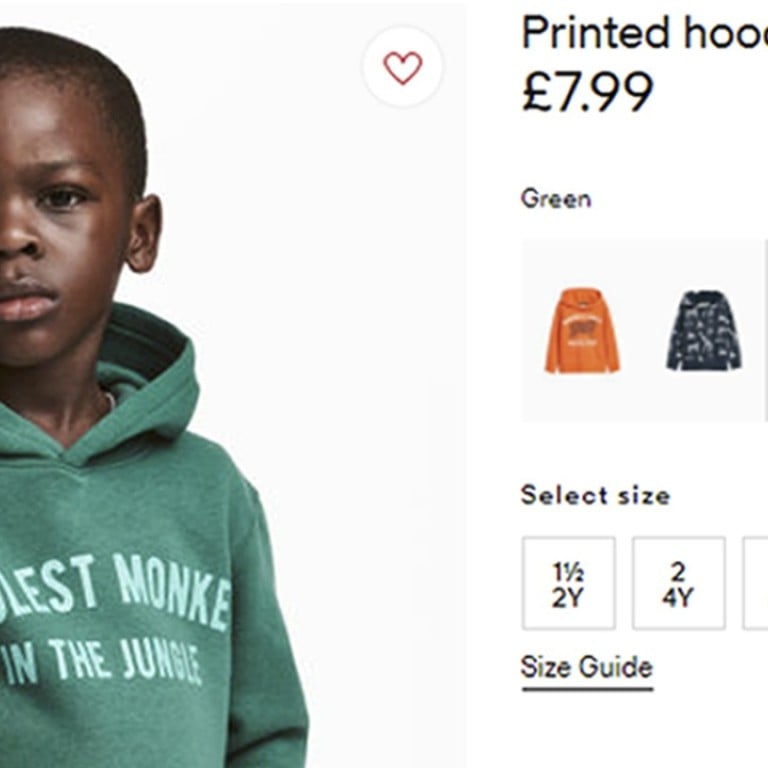Click the underline beneath Size Guide
768x768 pixels.
[587, 688]
